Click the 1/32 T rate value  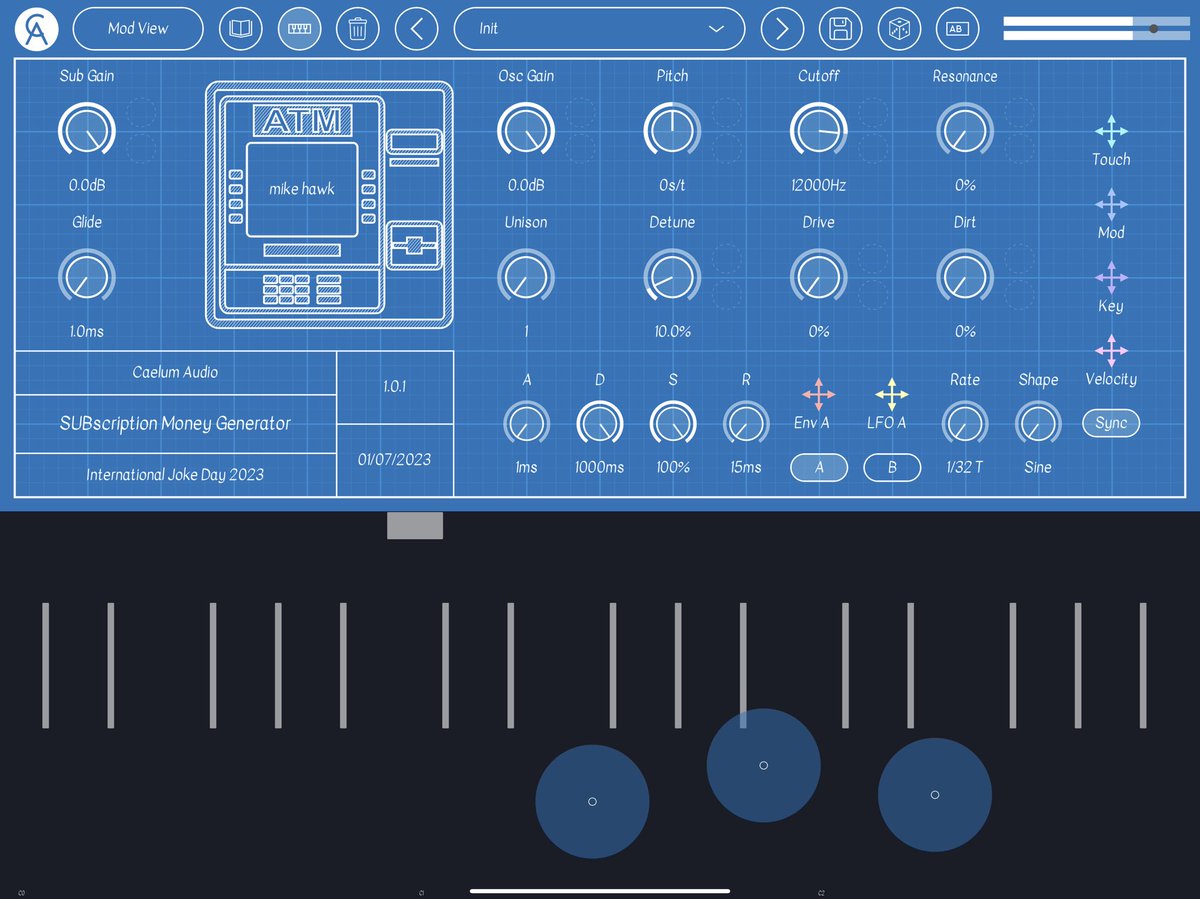pyautogui.click(x=965, y=467)
